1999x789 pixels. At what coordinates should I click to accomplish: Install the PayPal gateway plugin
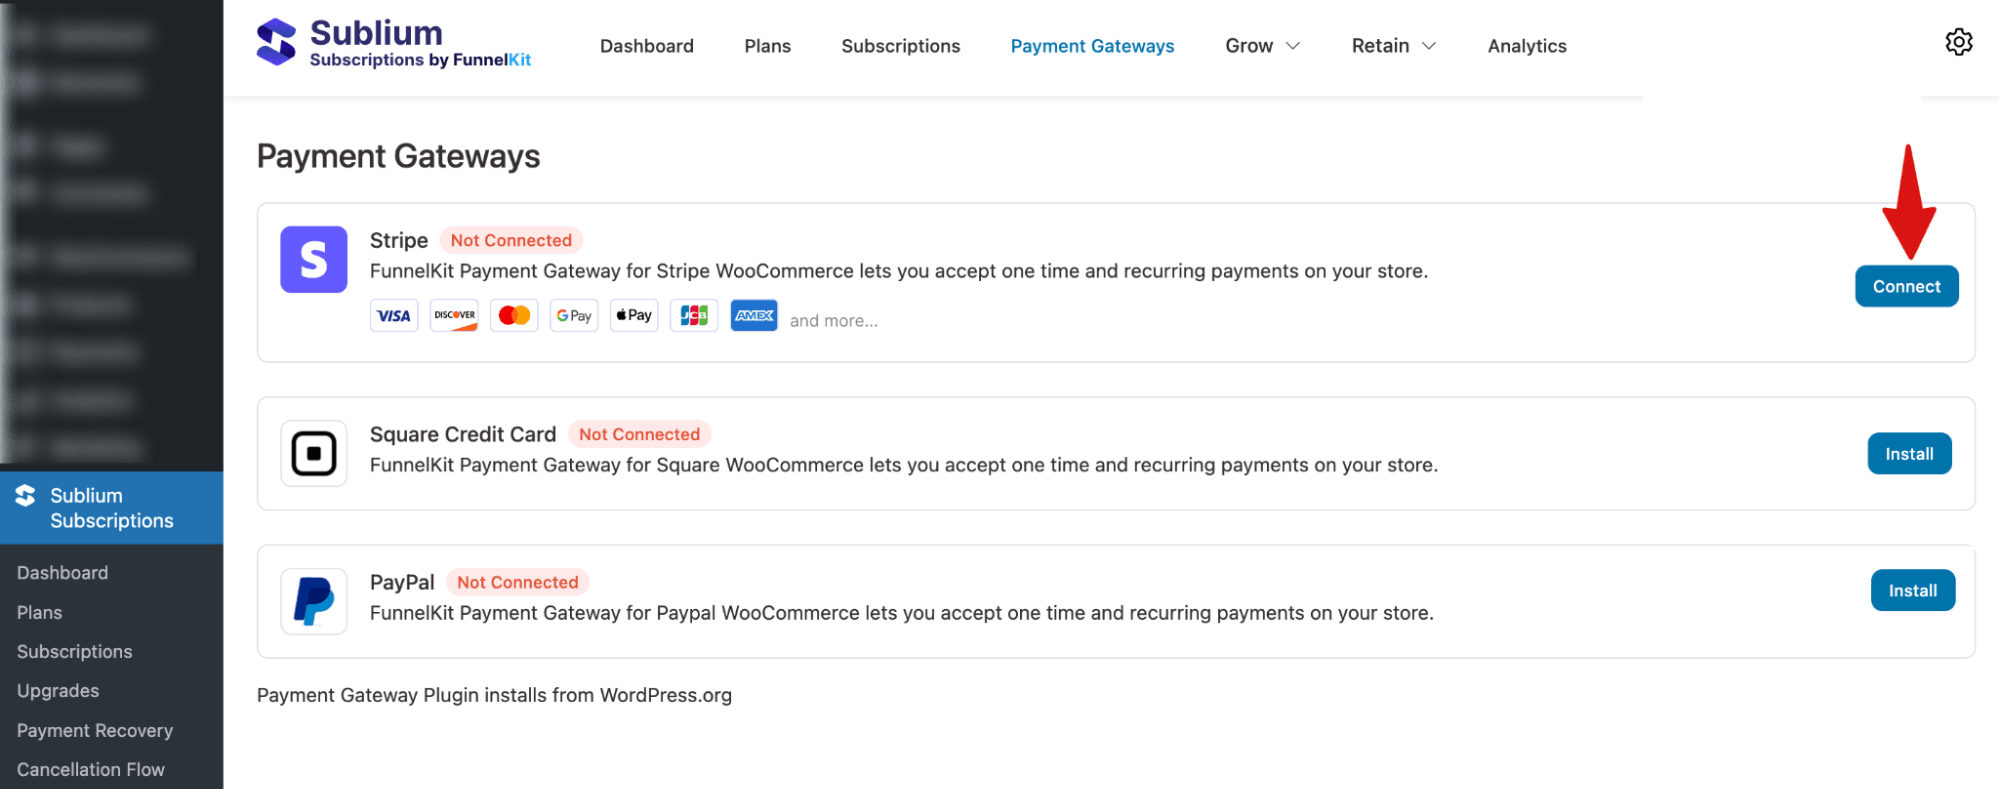coord(1912,590)
